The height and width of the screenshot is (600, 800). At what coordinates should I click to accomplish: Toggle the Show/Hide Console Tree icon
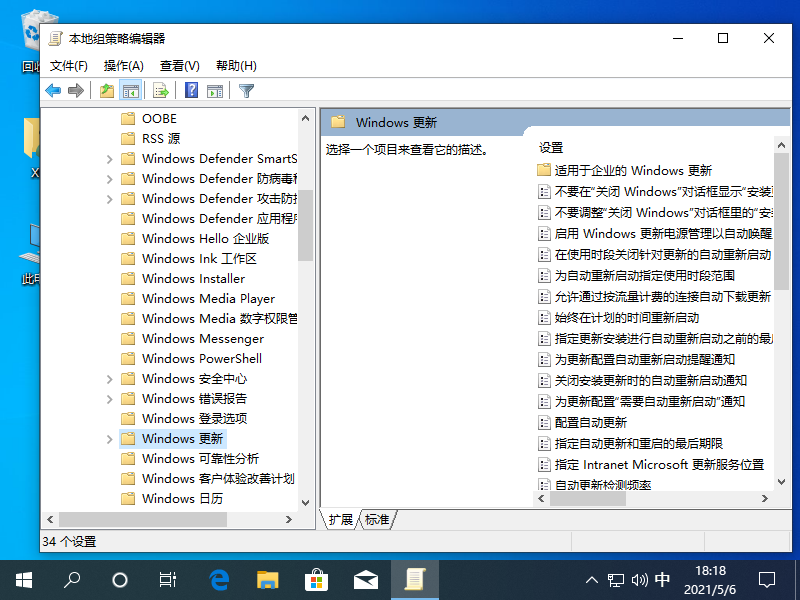(x=130, y=91)
